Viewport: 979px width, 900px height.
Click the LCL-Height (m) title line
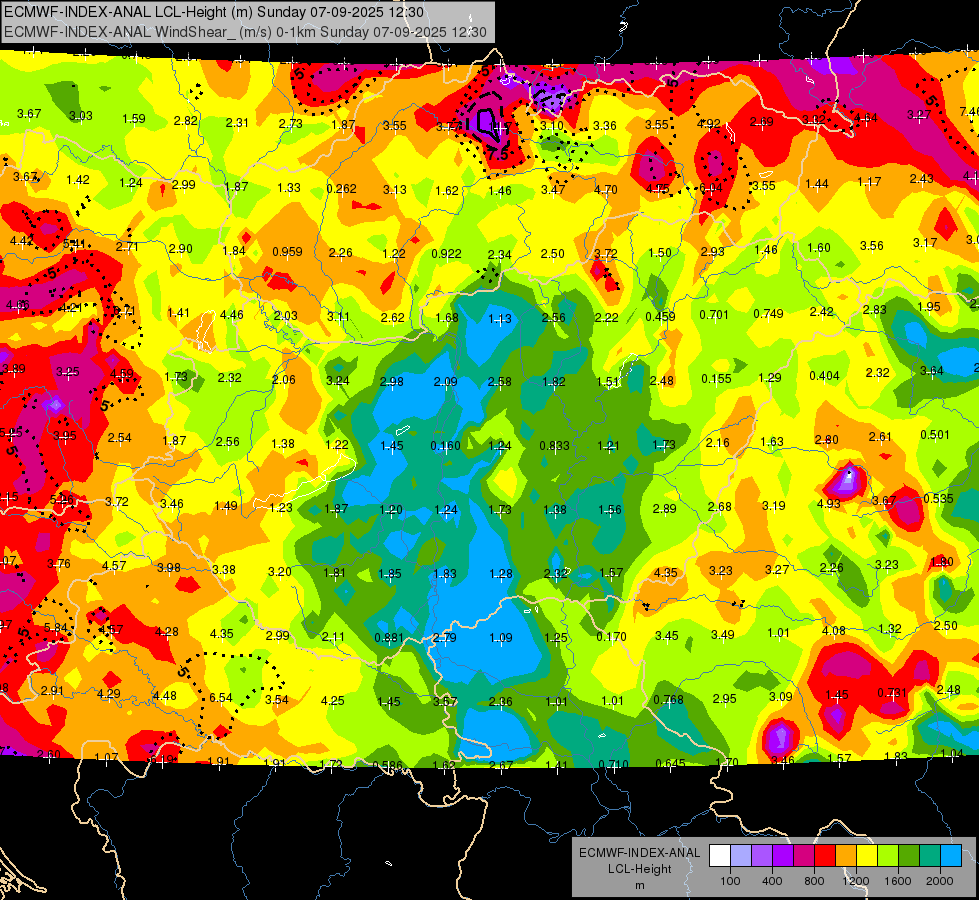pos(215,12)
